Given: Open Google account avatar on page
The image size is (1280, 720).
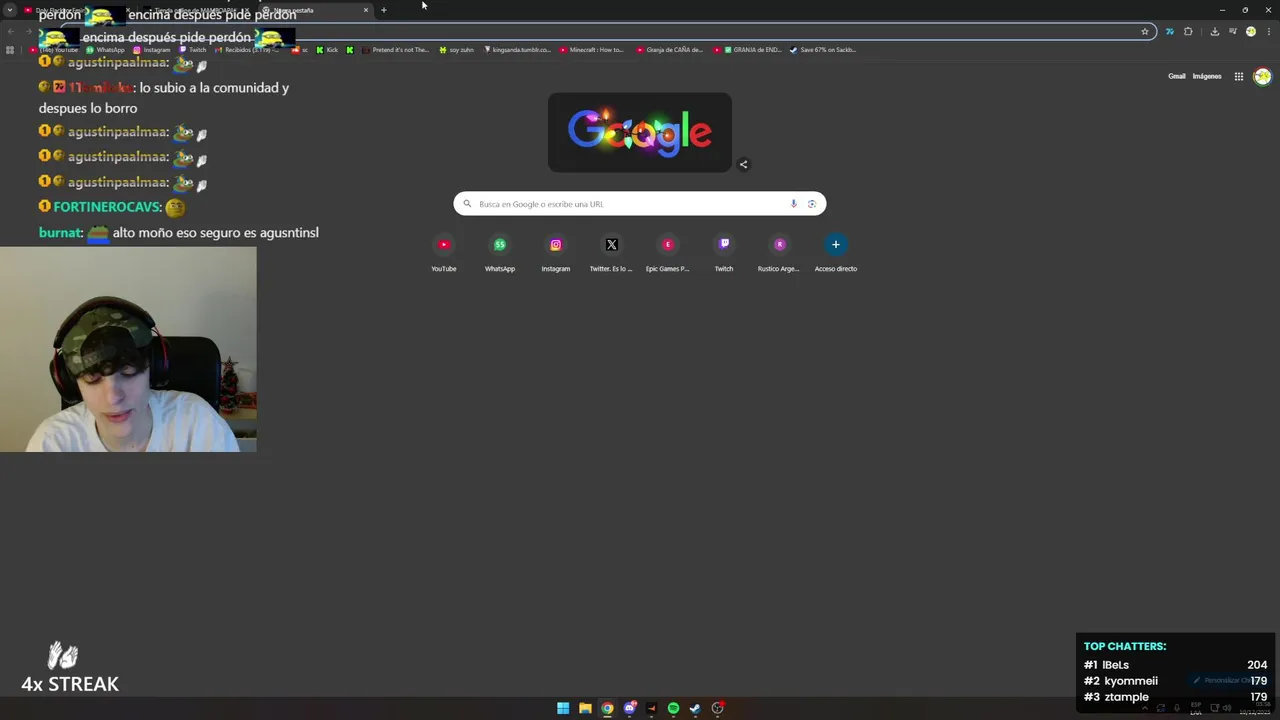Looking at the screenshot, I should pyautogui.click(x=1262, y=76).
